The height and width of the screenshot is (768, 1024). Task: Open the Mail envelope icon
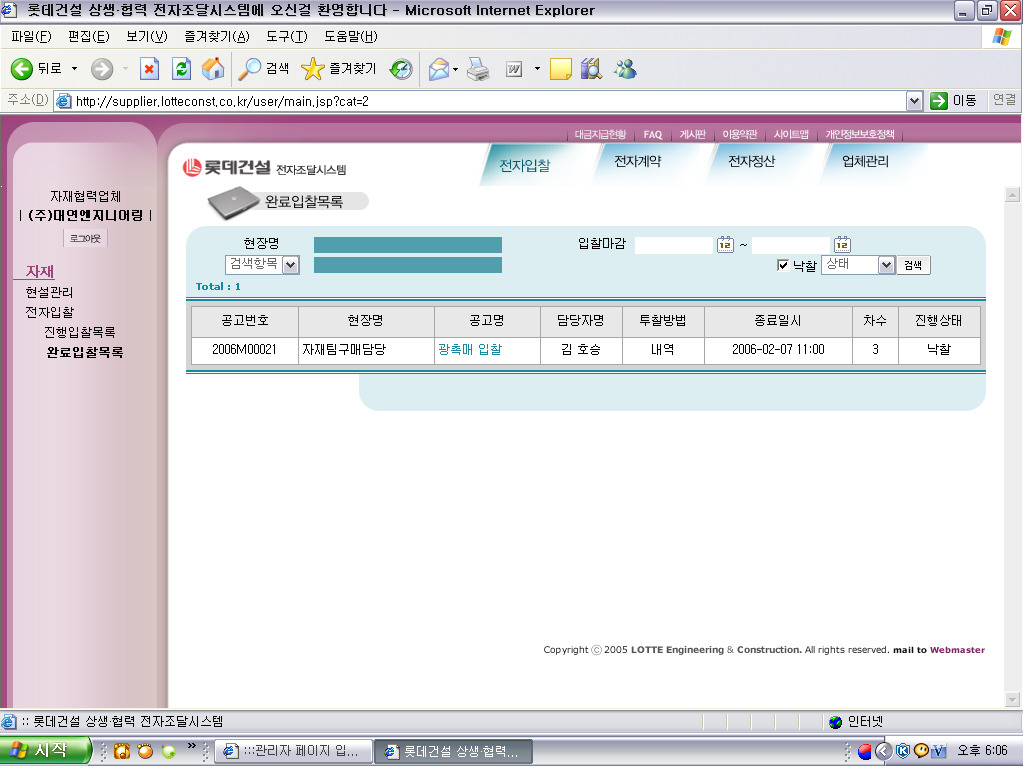(x=439, y=69)
